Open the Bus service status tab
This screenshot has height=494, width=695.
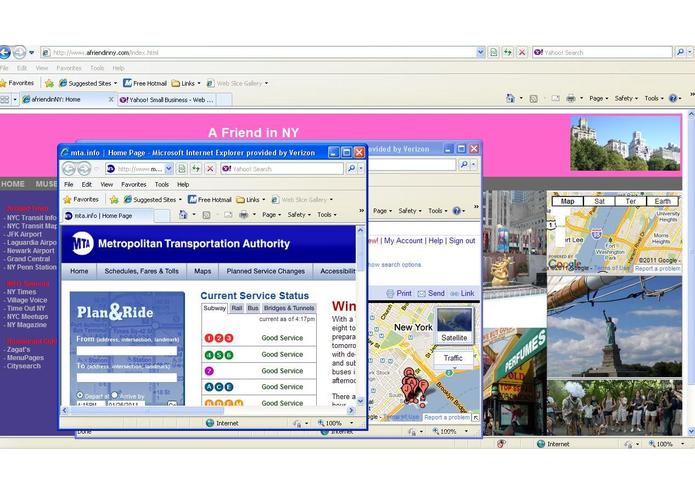[x=253, y=308]
